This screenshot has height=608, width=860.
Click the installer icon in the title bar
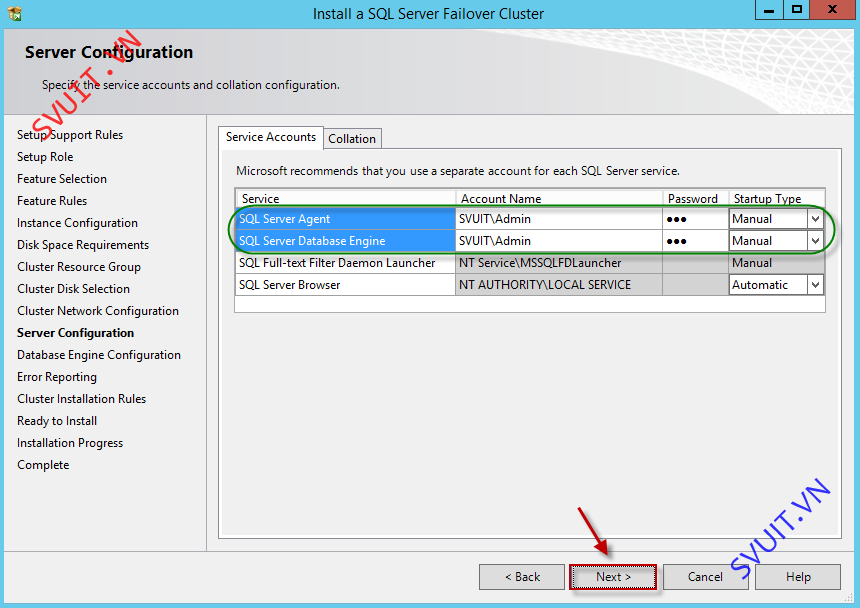click(x=15, y=13)
